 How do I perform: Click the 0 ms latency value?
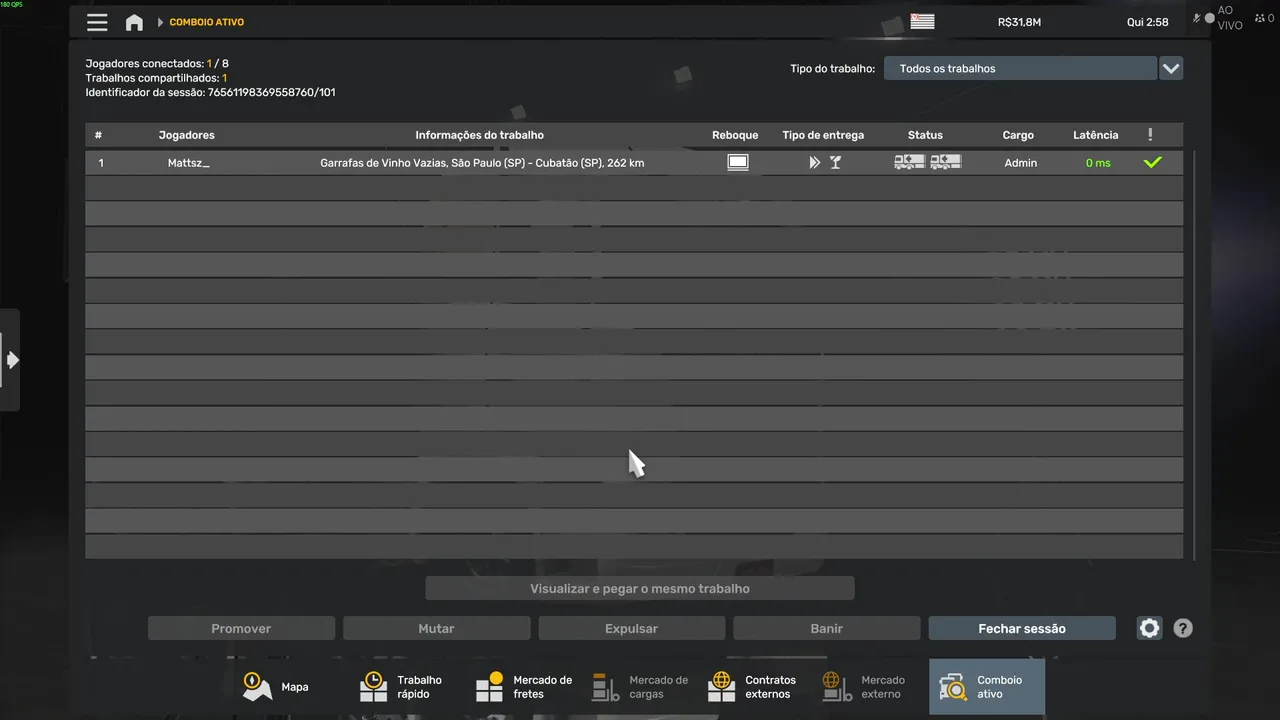[x=1098, y=163]
